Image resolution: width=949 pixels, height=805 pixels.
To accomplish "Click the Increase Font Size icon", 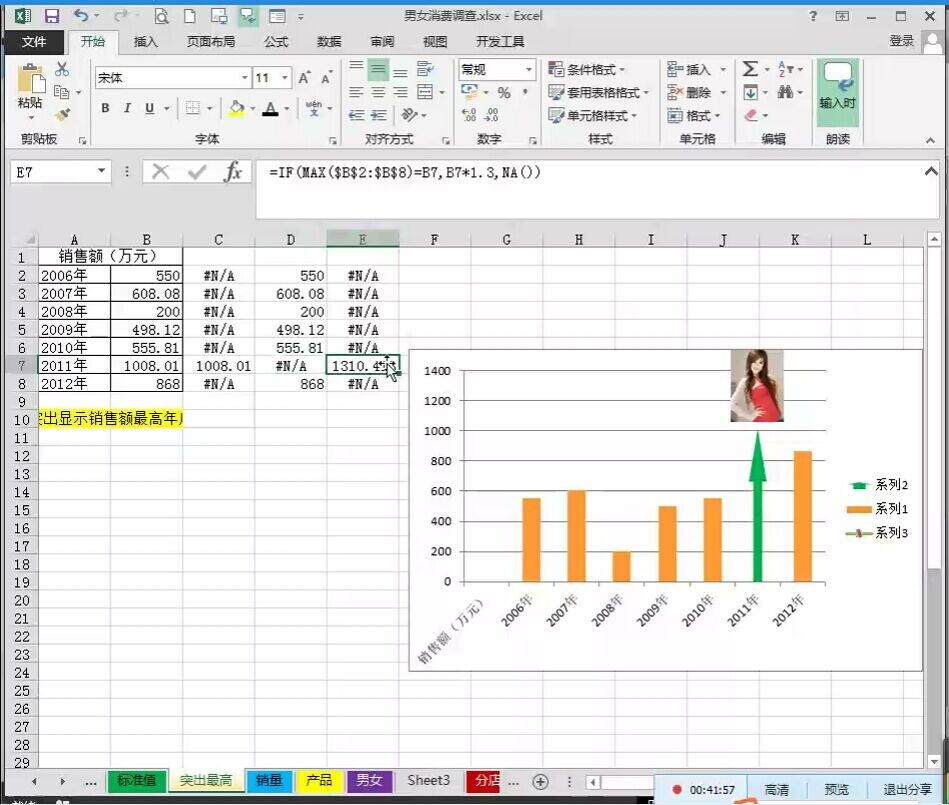I will tap(305, 78).
